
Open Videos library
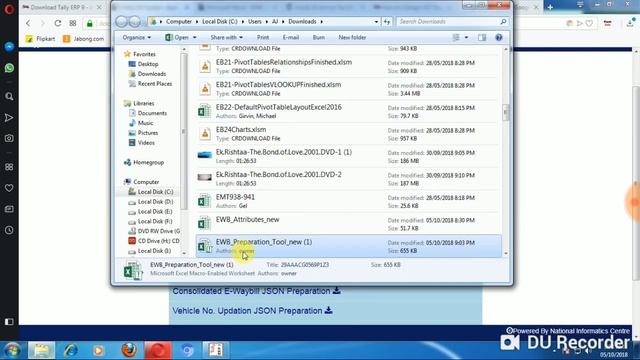146,143
